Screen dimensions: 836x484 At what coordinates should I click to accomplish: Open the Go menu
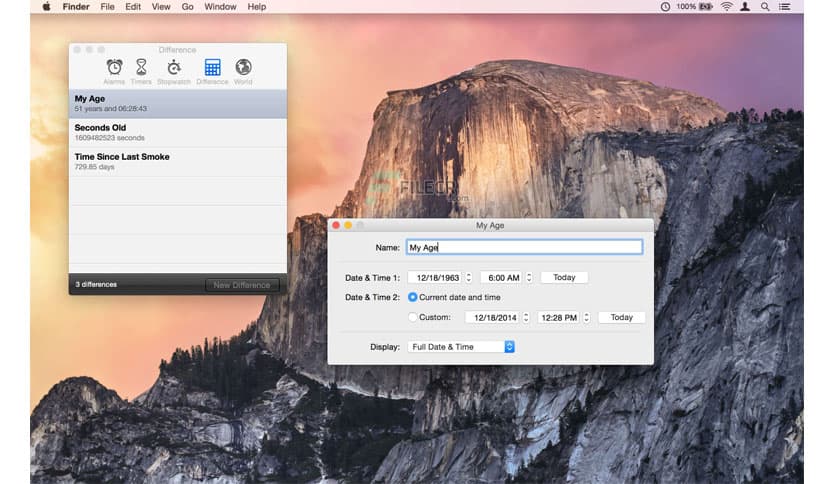pyautogui.click(x=187, y=7)
